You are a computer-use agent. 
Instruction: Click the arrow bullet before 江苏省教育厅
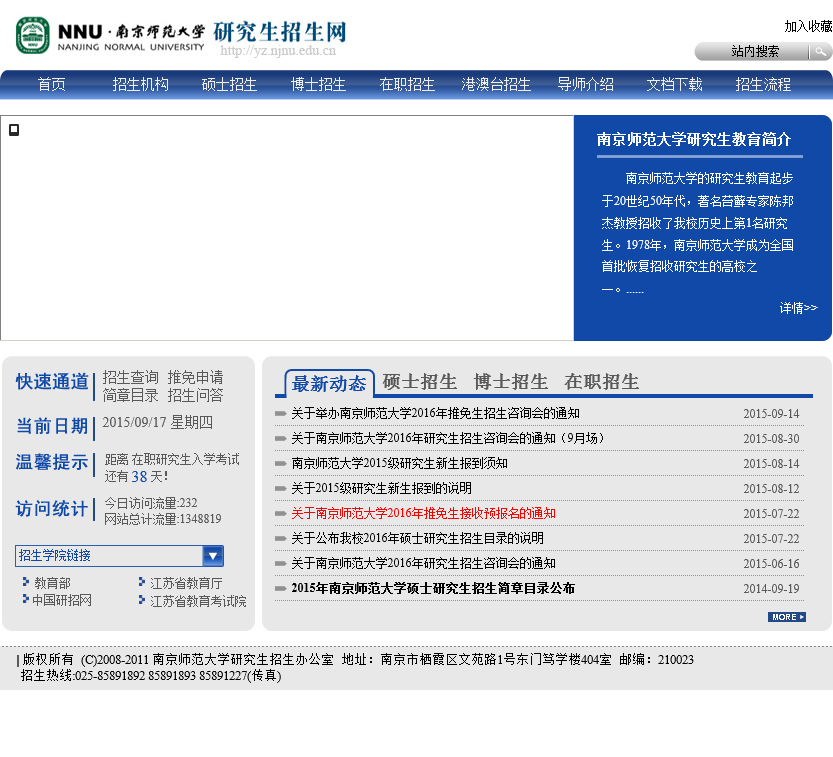tap(141, 582)
